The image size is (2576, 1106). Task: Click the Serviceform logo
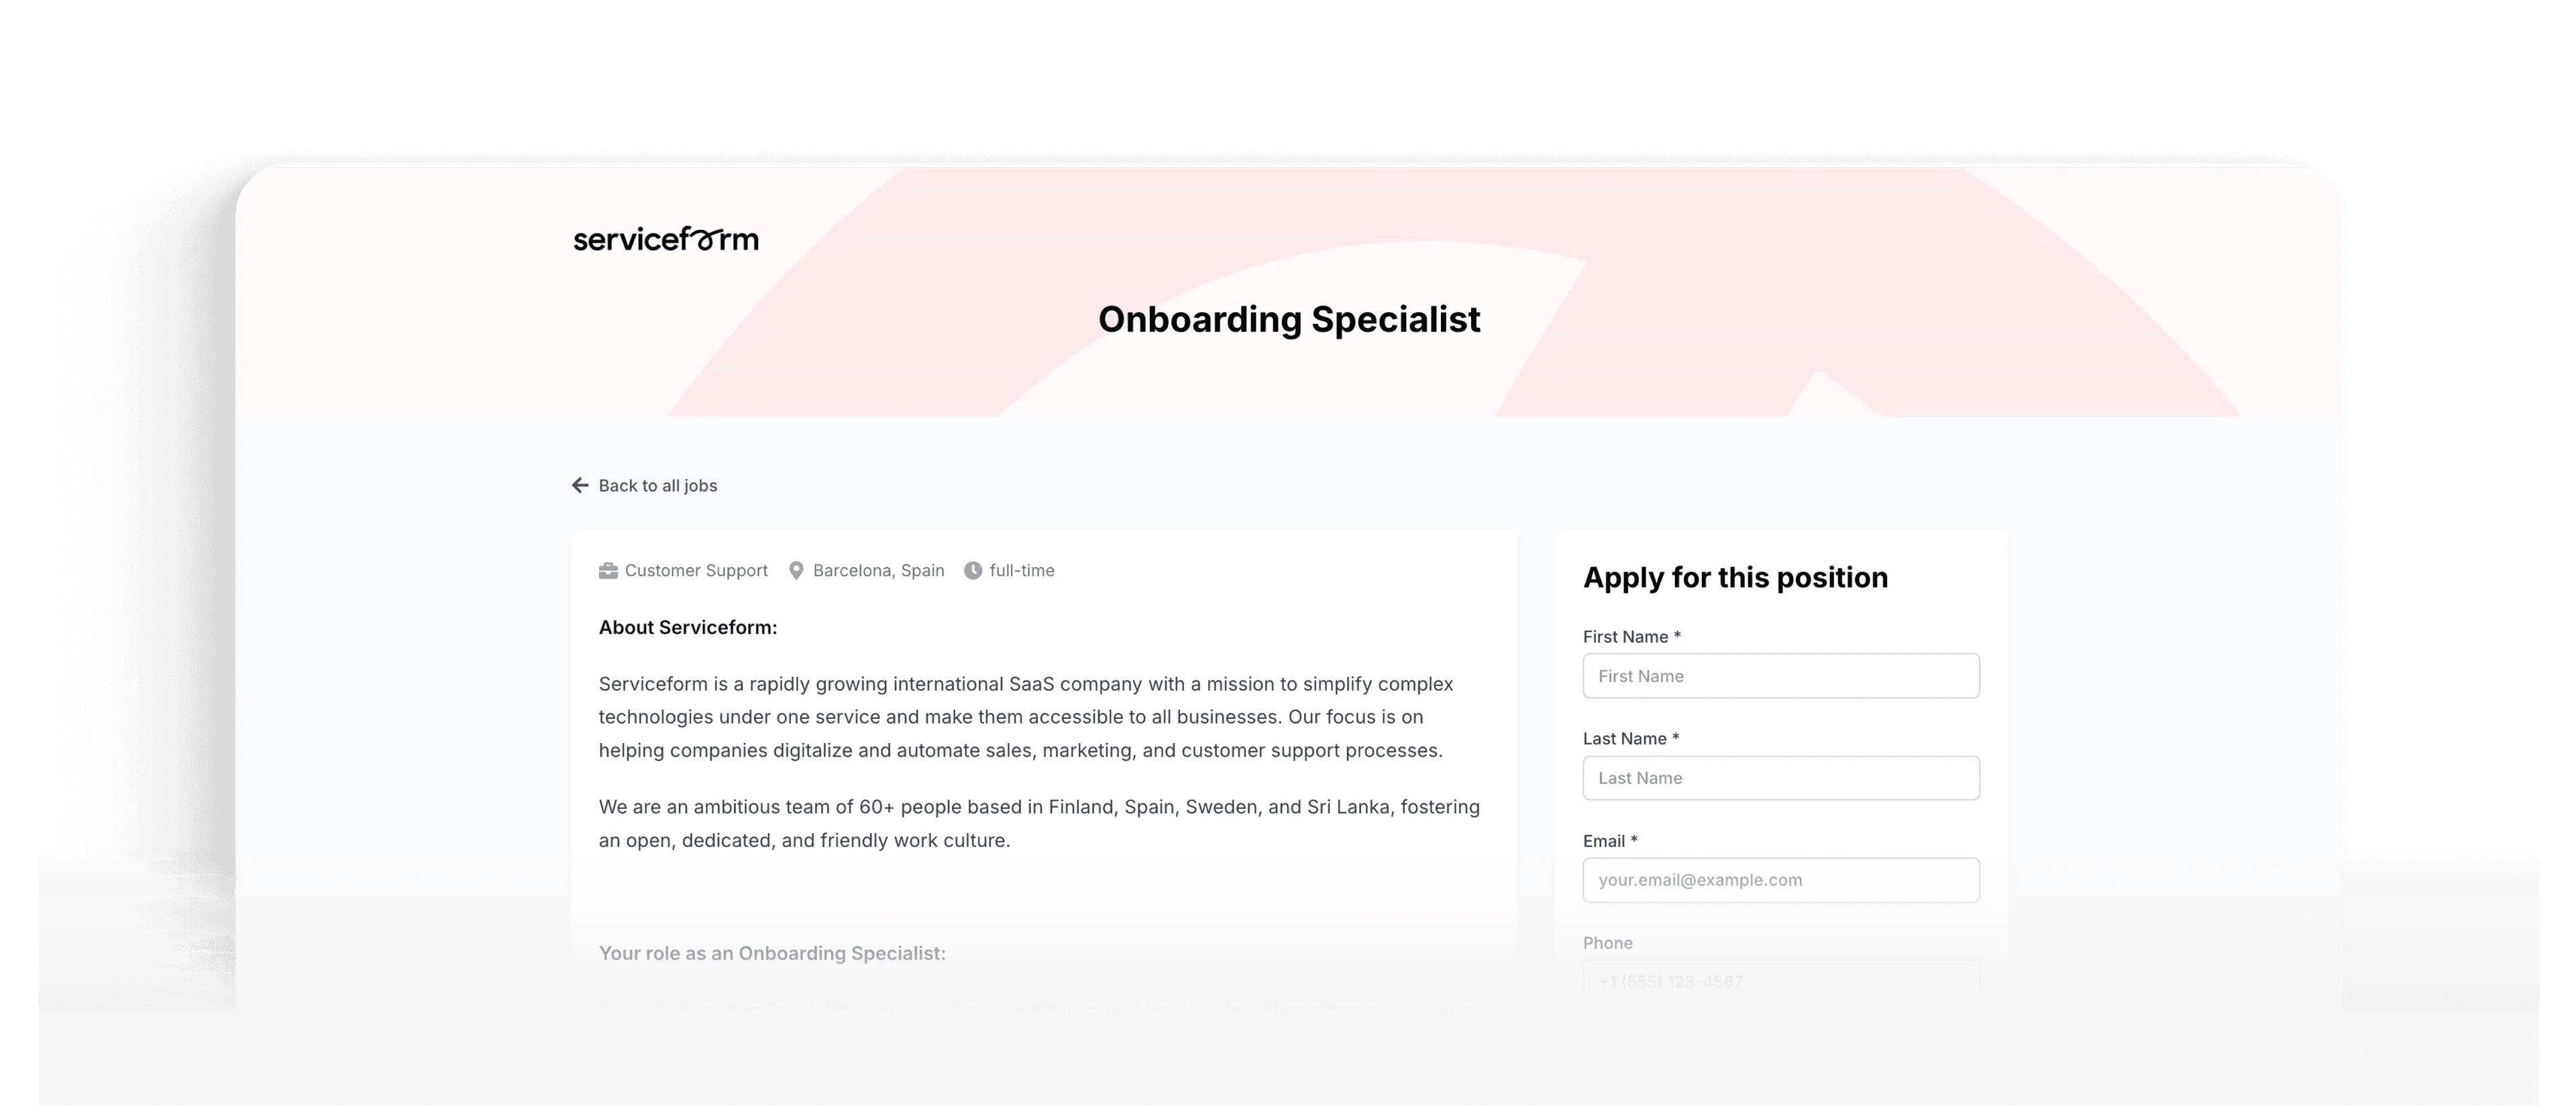[665, 239]
